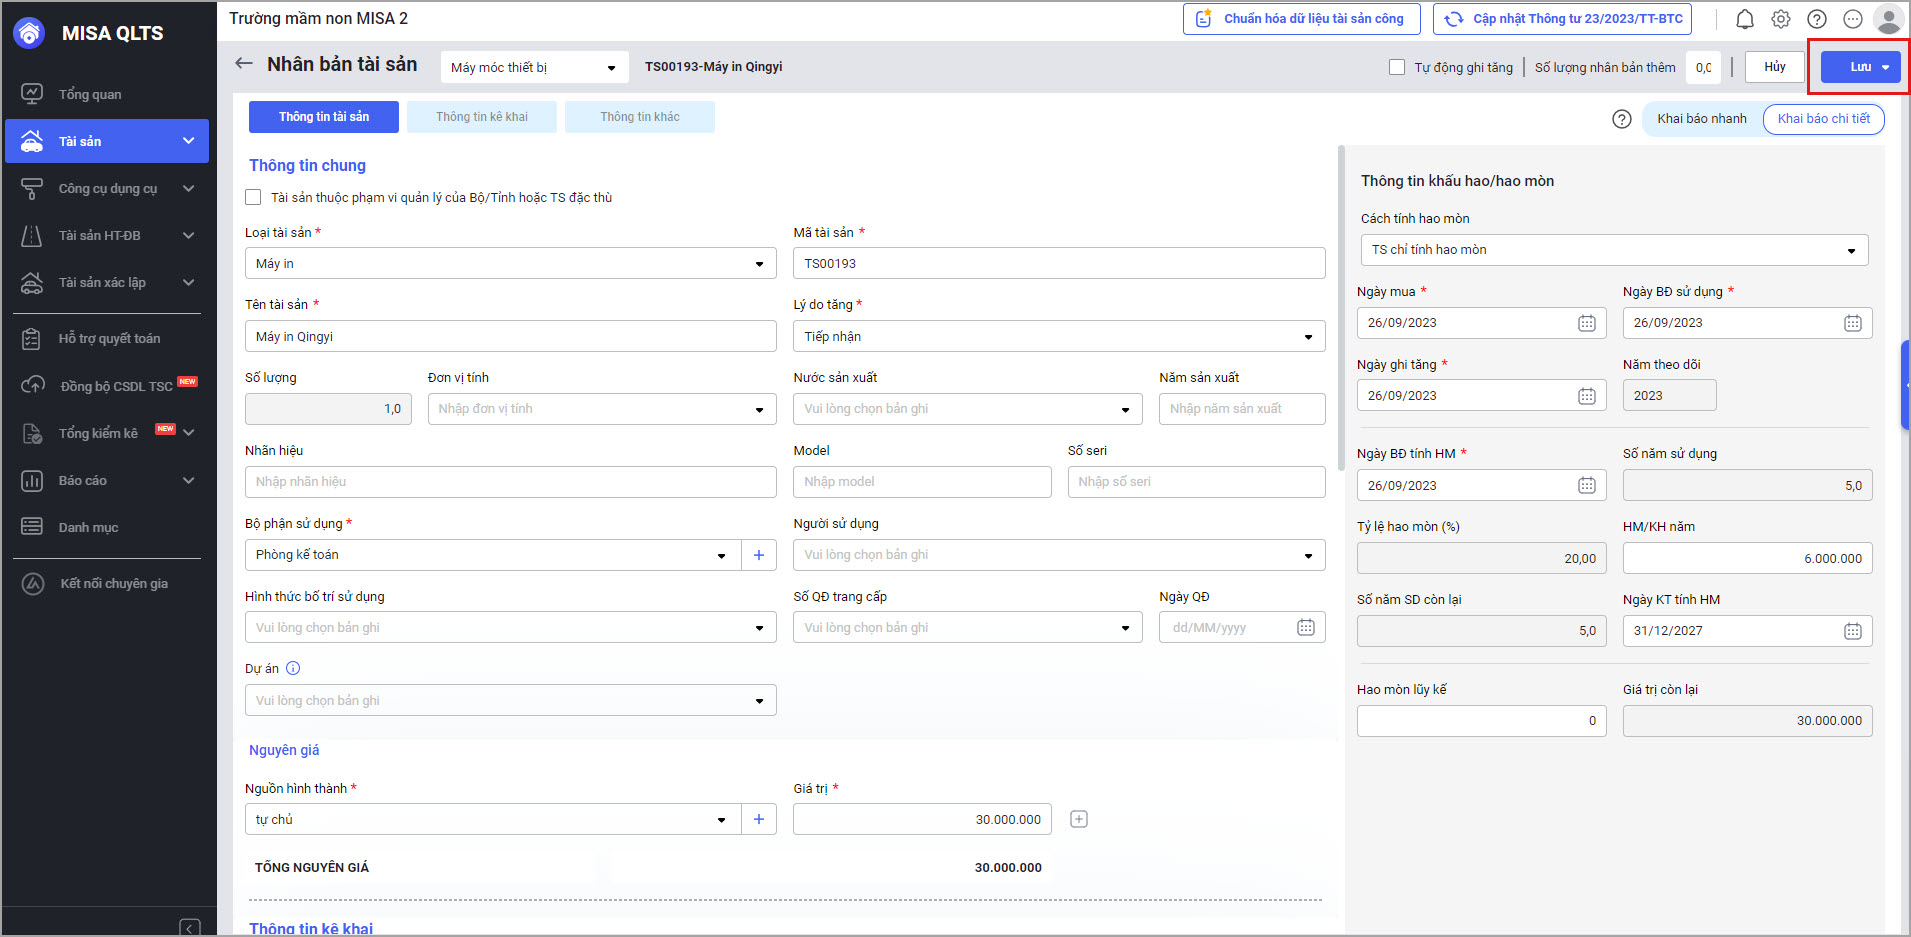Open the settings gear icon
Image resolution: width=1911 pixels, height=937 pixels.
[1781, 19]
